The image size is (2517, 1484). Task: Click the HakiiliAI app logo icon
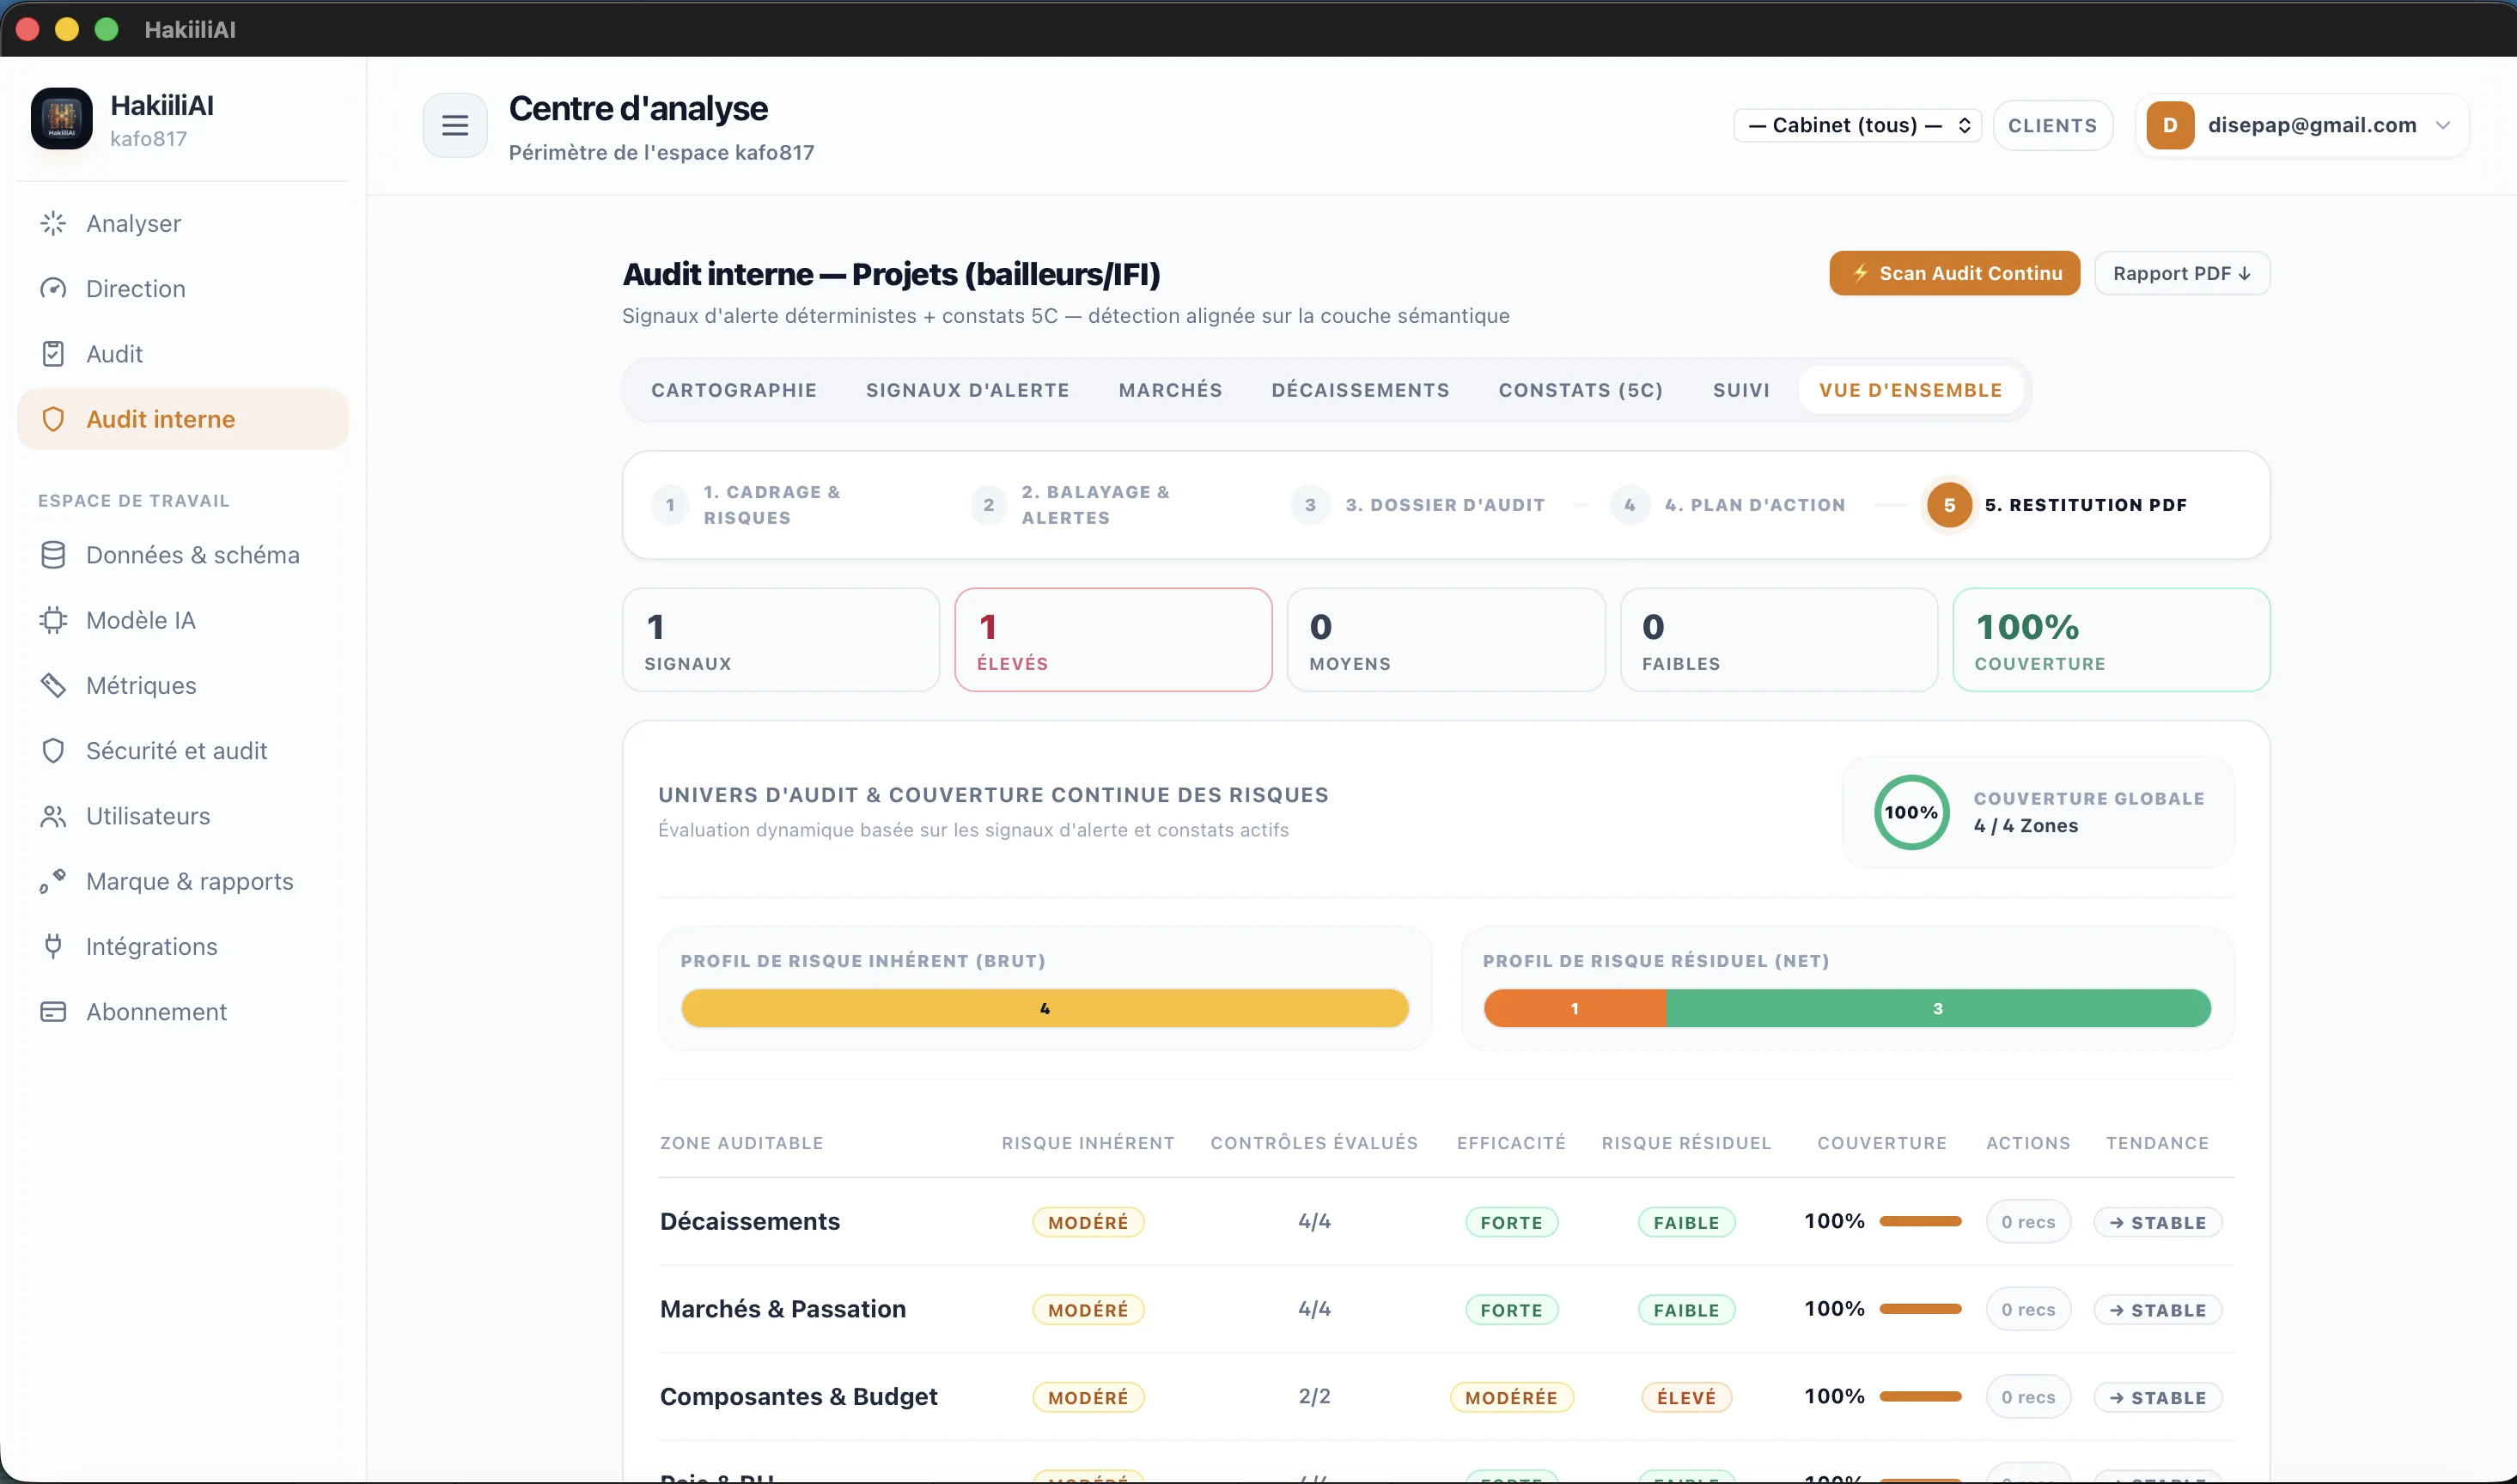pos(61,119)
